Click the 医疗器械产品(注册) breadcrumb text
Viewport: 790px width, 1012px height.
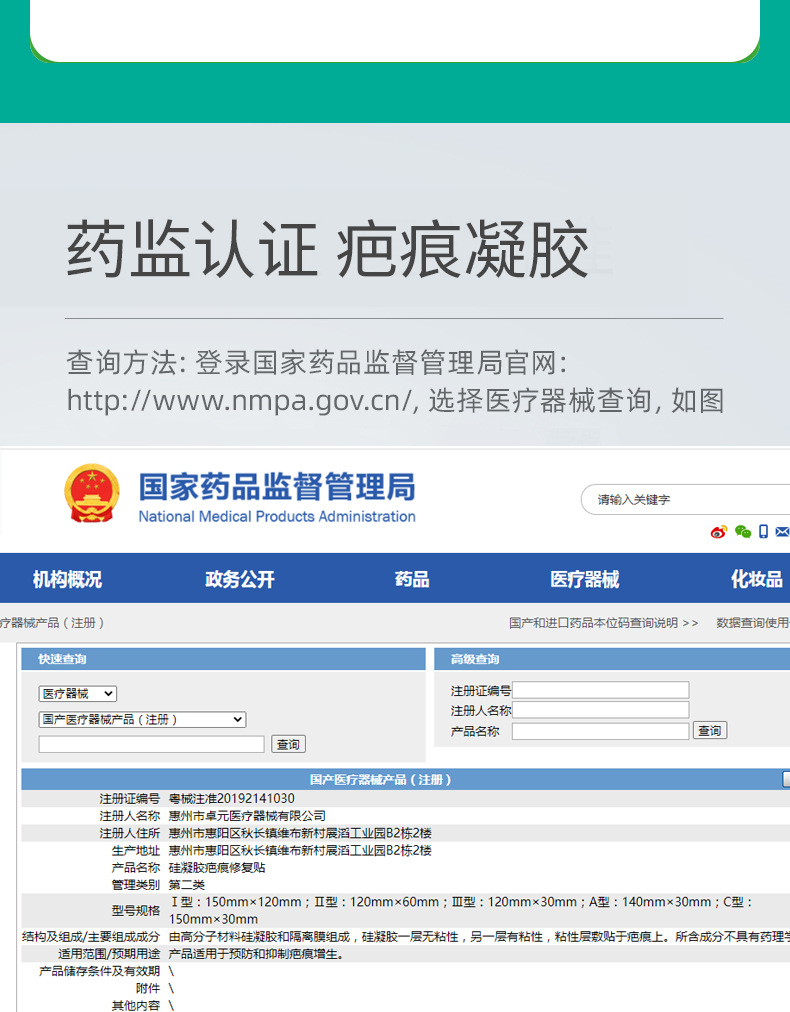(x=52, y=623)
